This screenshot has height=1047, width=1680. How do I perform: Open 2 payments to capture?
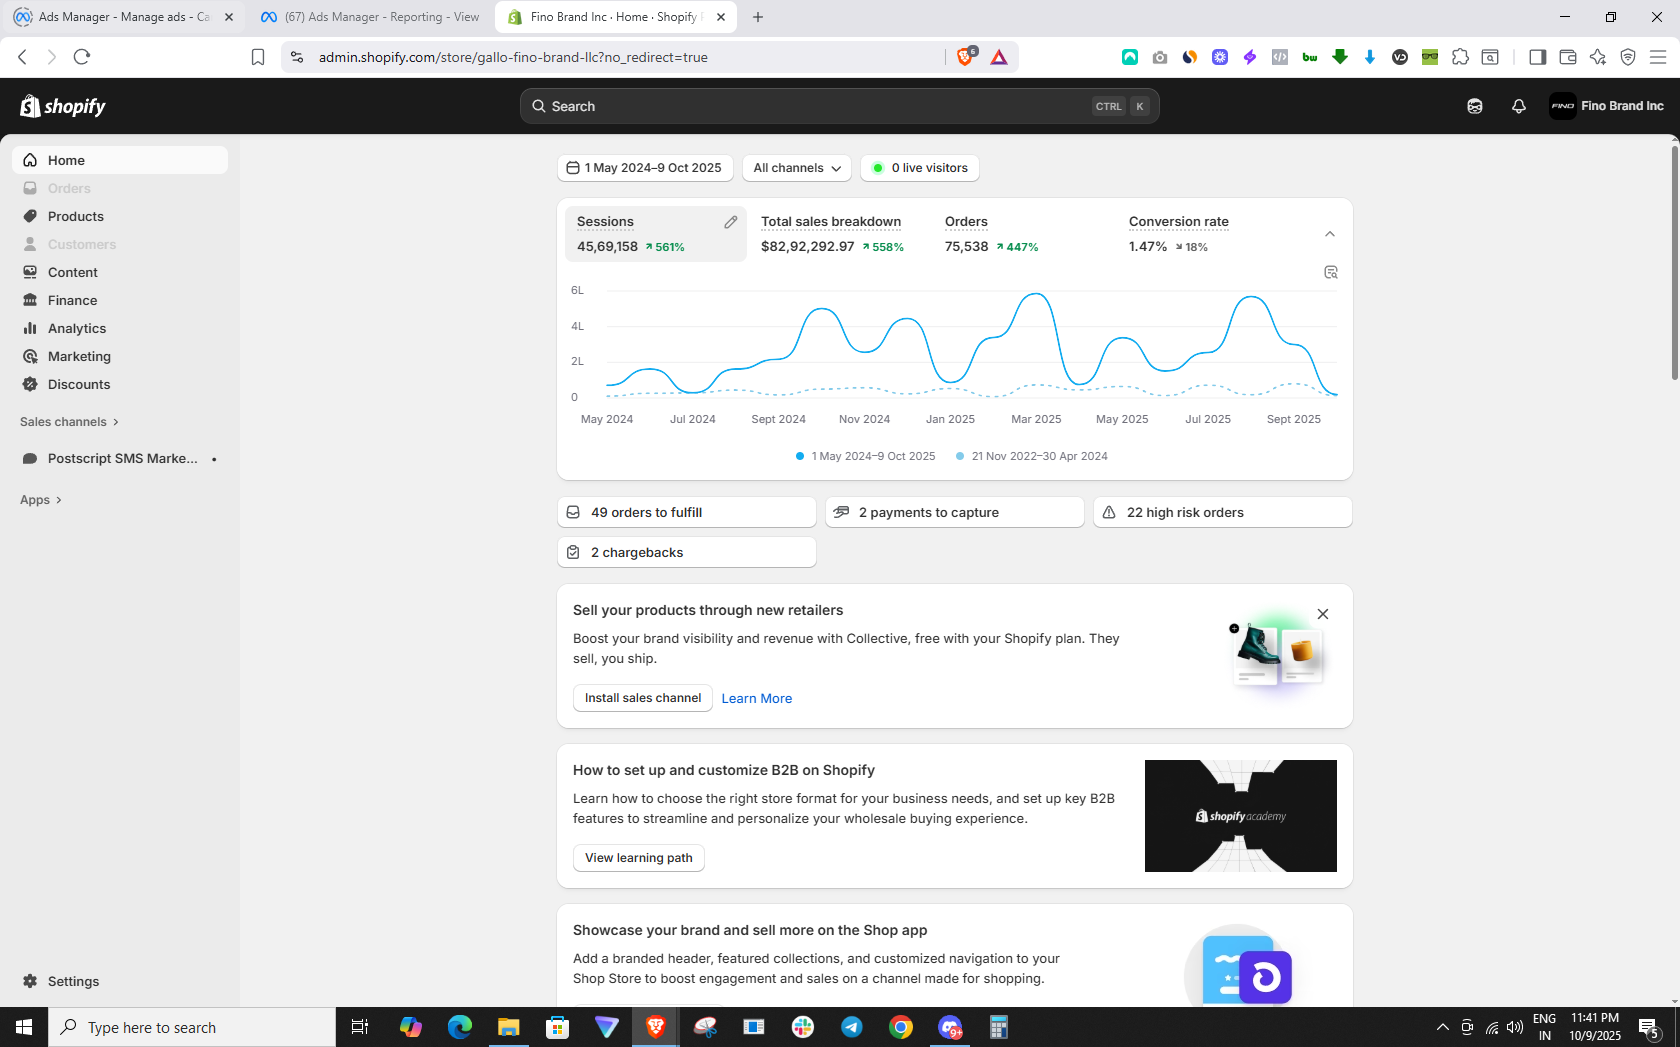tap(955, 512)
